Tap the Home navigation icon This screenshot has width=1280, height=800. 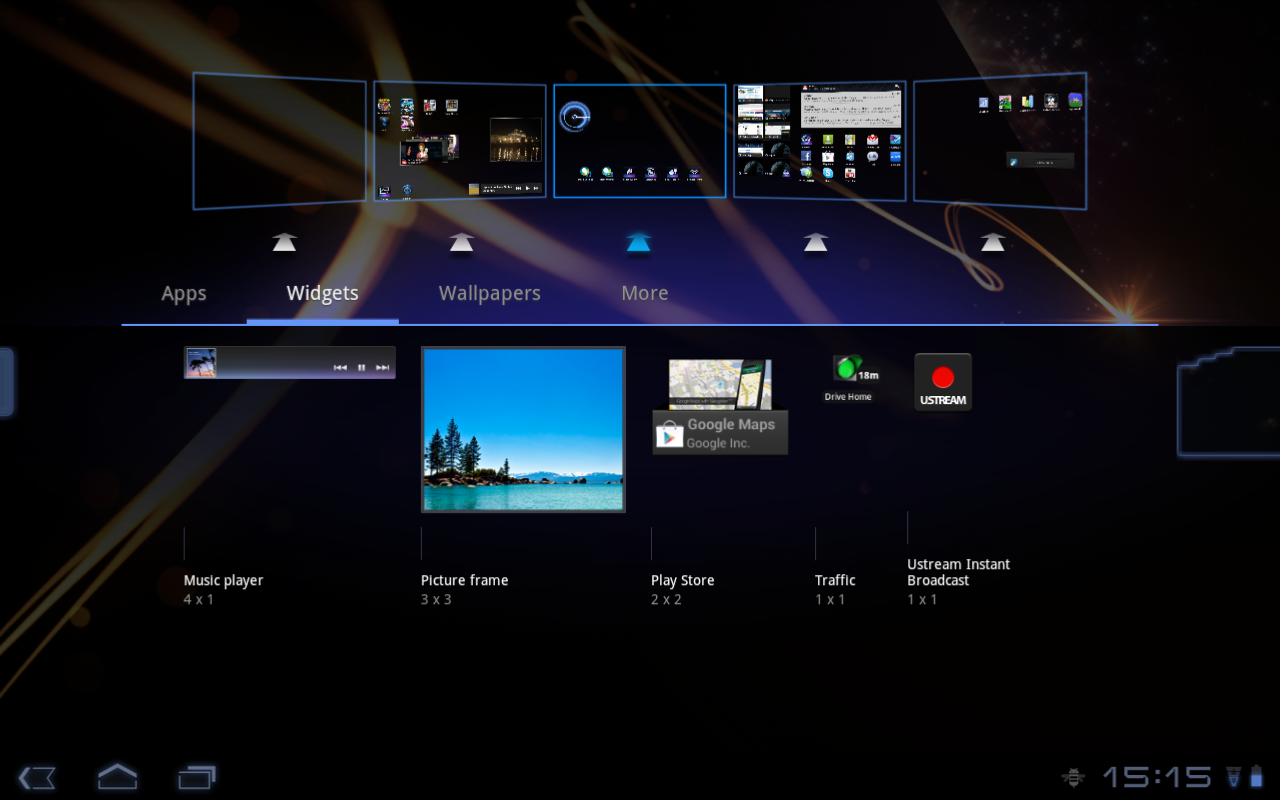click(x=116, y=776)
